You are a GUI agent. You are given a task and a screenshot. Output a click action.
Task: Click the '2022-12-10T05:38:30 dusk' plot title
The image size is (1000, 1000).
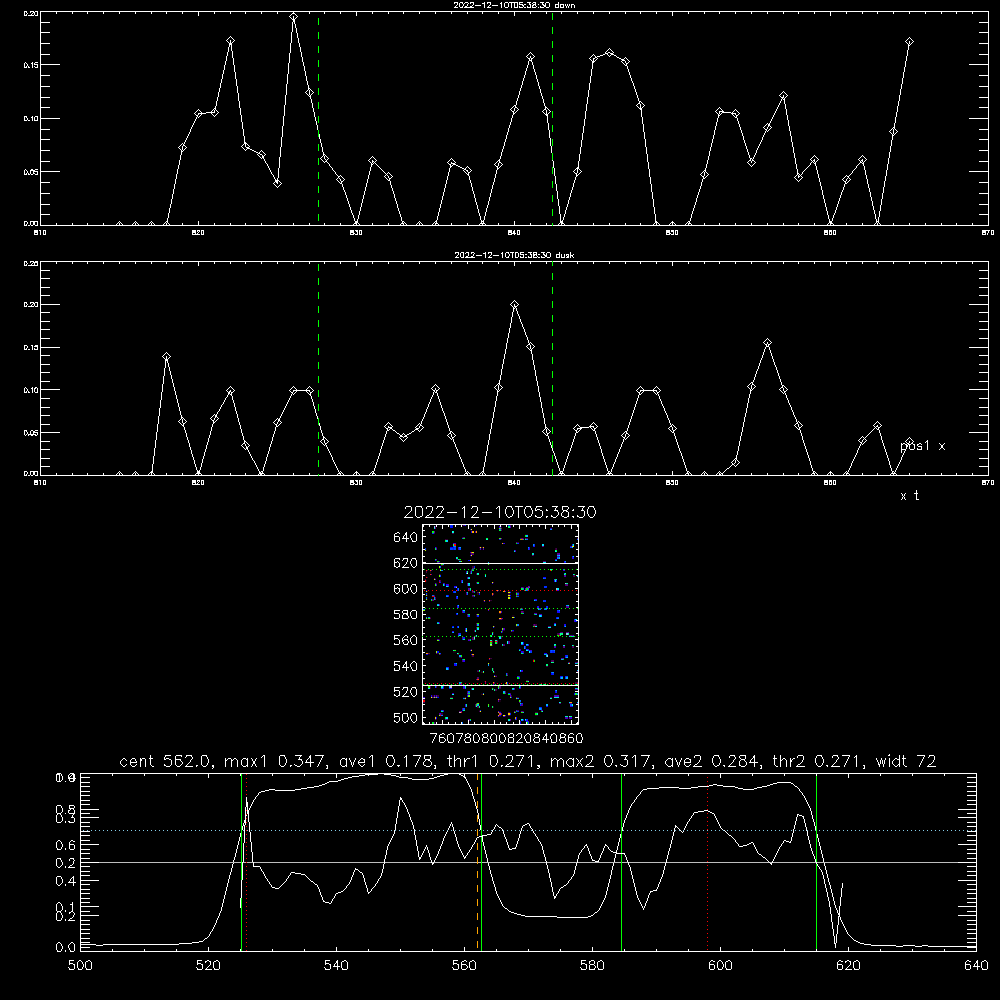514,255
